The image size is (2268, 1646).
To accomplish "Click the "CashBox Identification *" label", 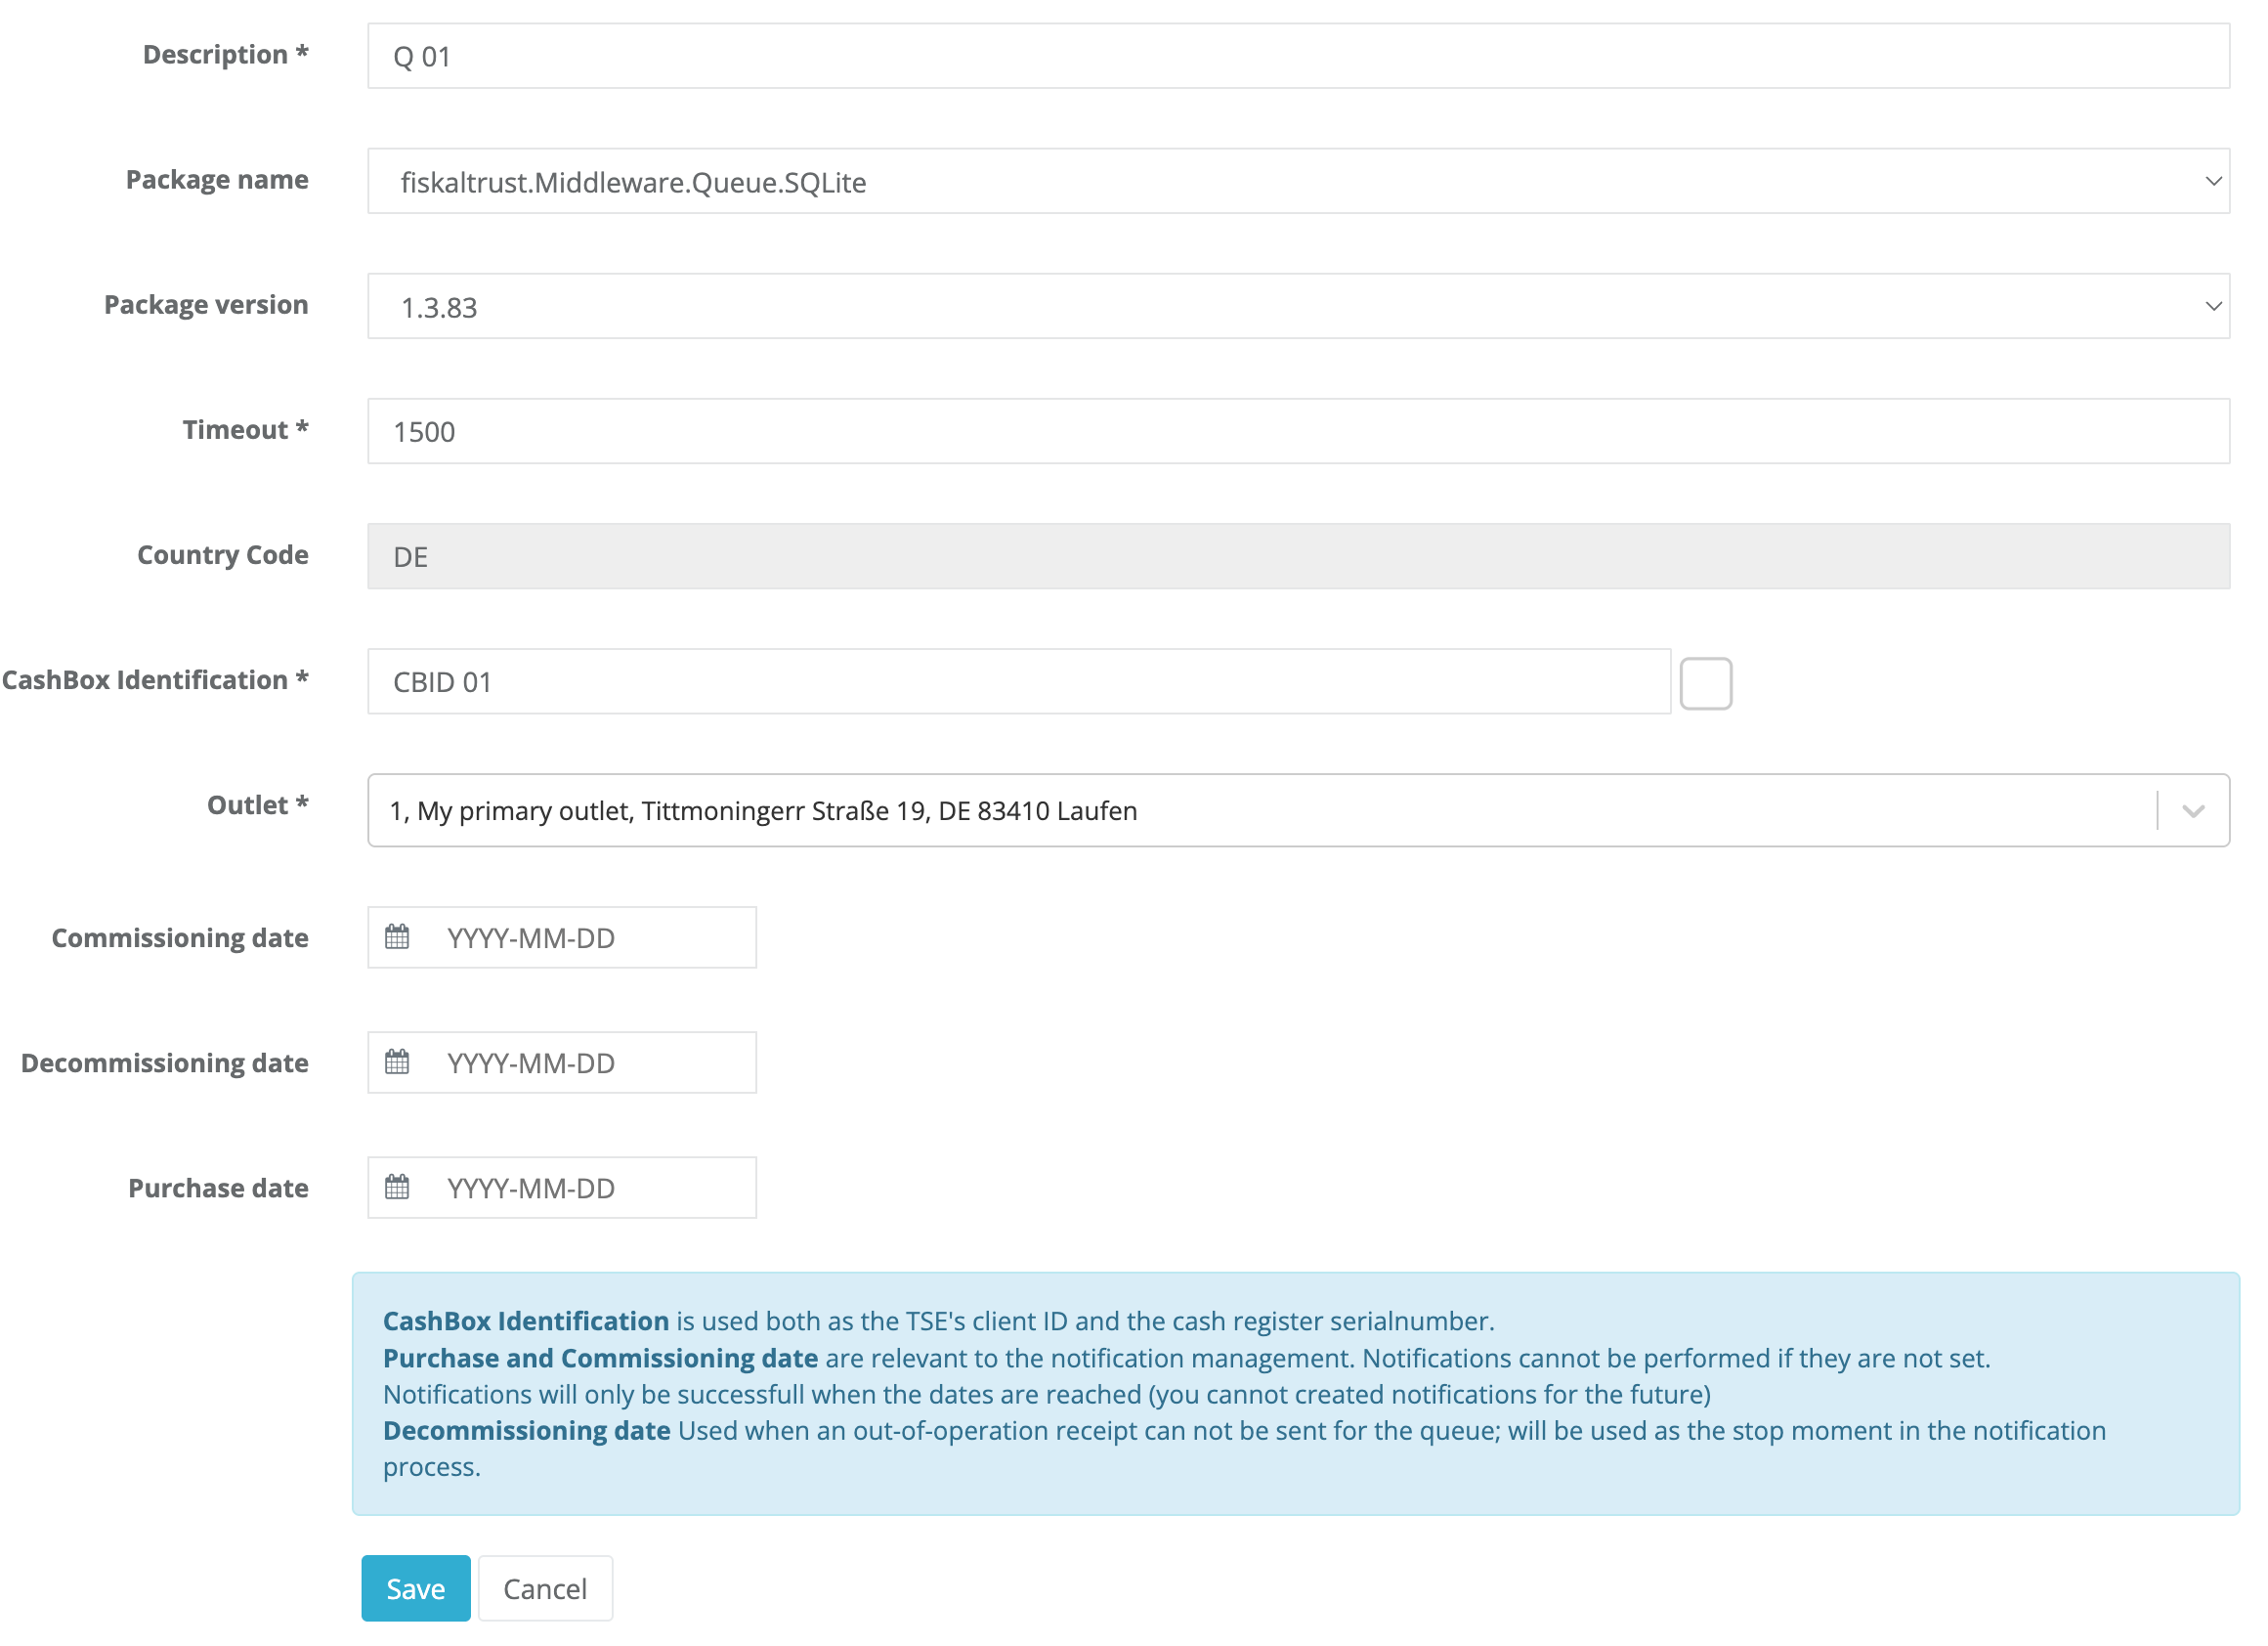I will [155, 679].
